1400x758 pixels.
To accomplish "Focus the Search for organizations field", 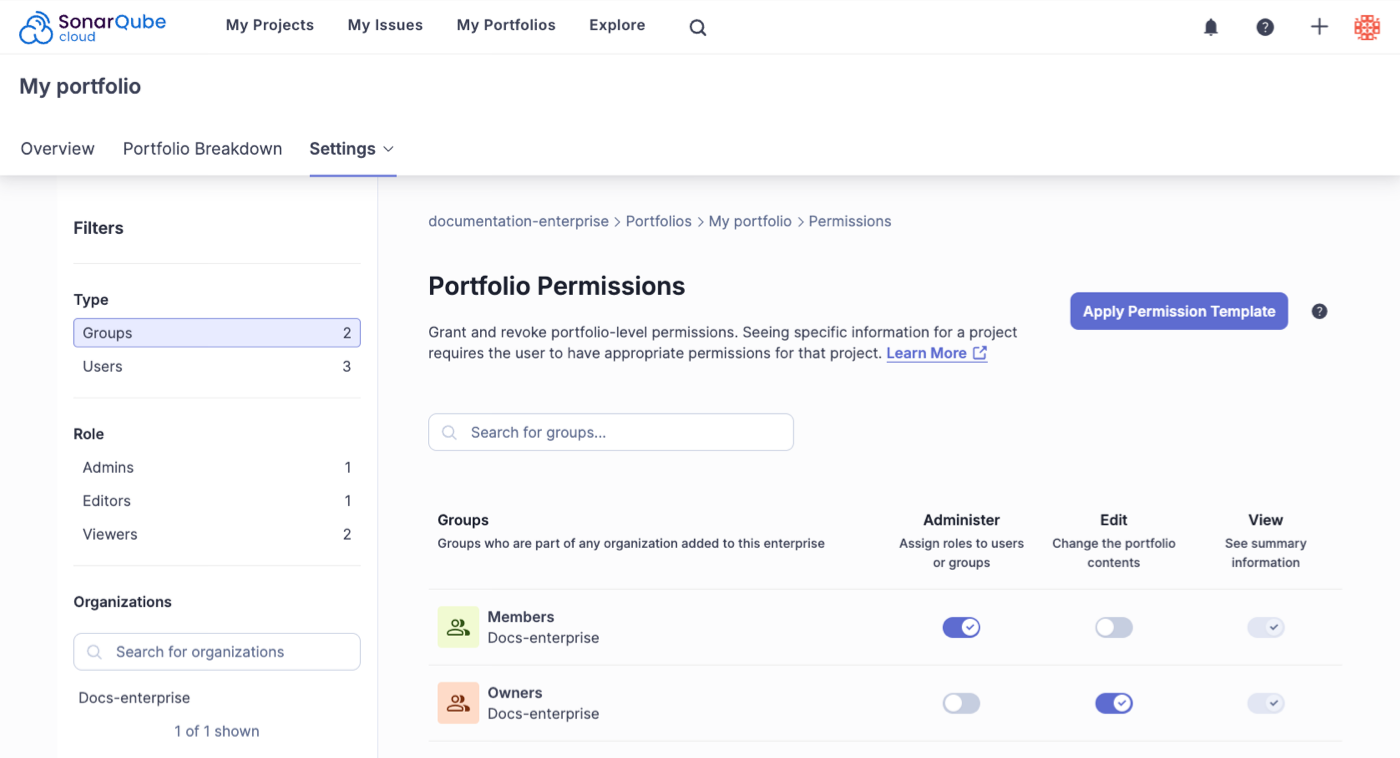I will (217, 652).
